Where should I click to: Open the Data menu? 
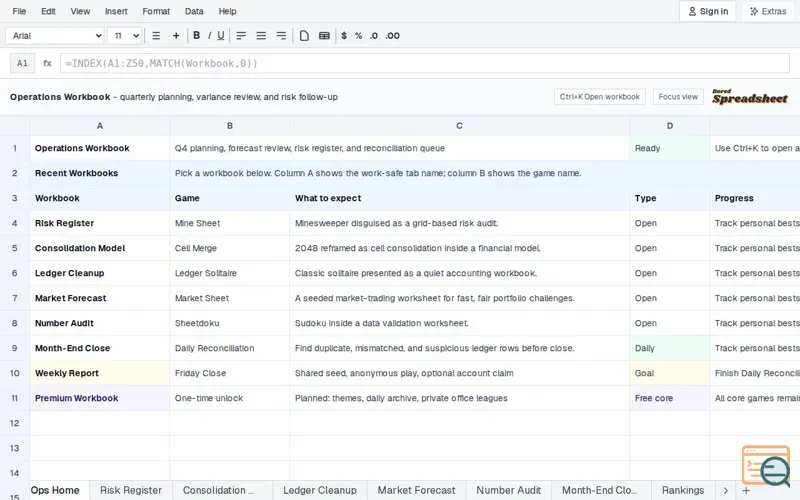tap(194, 11)
